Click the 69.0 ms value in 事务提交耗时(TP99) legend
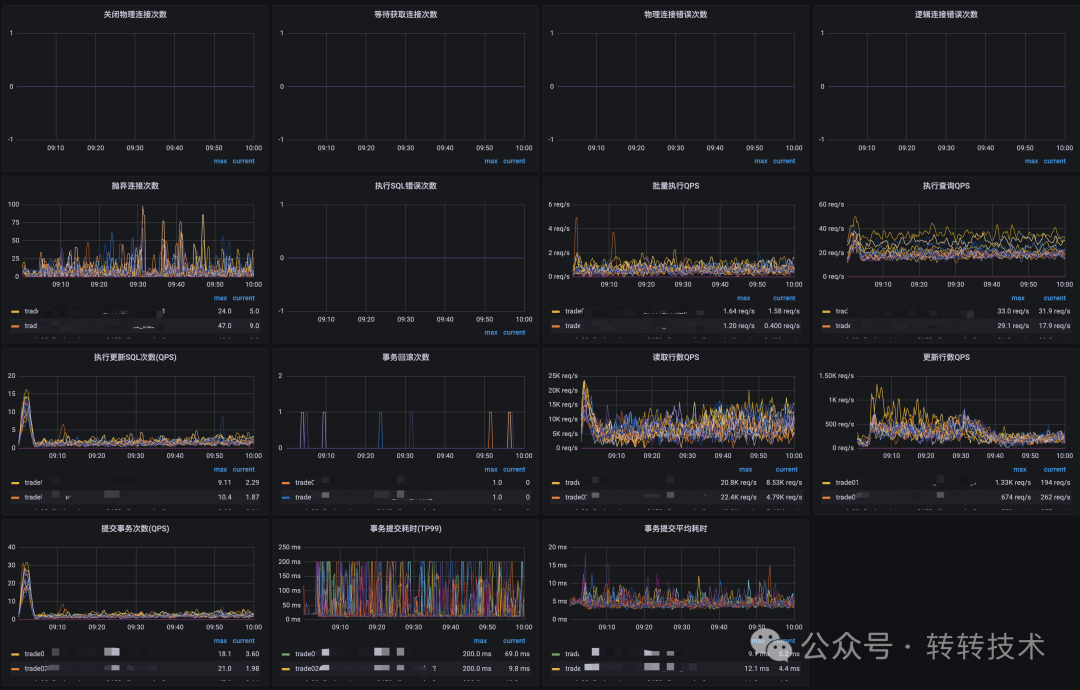This screenshot has height=690, width=1080. tap(517, 654)
